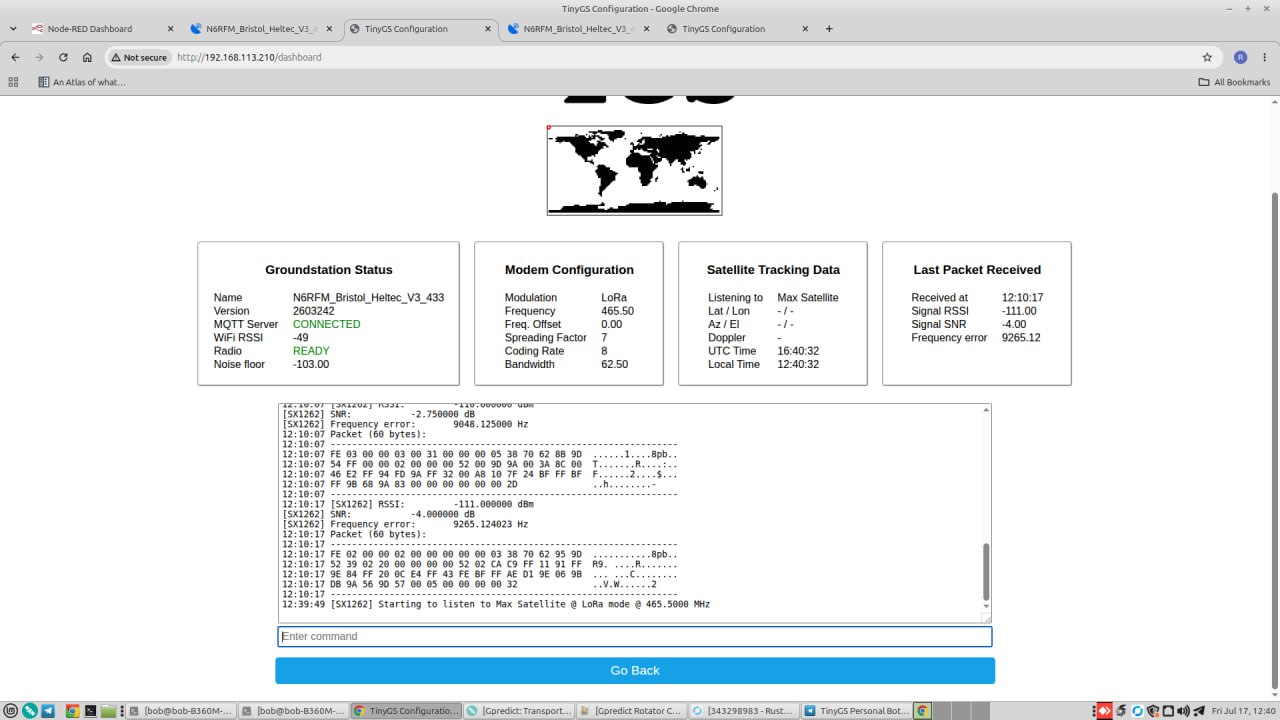The width and height of the screenshot is (1280, 720).
Task: Click the world map image
Action: point(634,170)
